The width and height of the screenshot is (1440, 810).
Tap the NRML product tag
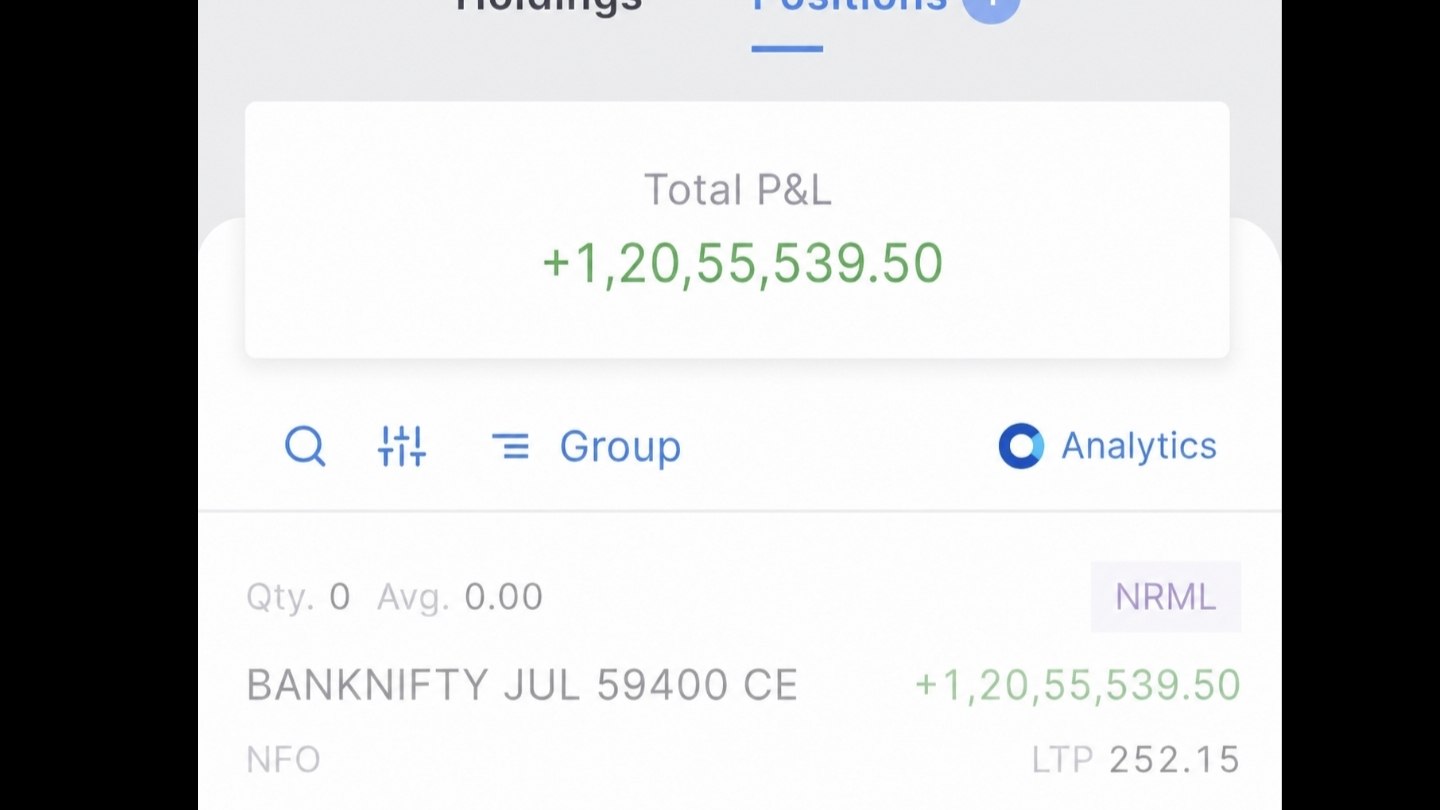pyautogui.click(x=1166, y=597)
